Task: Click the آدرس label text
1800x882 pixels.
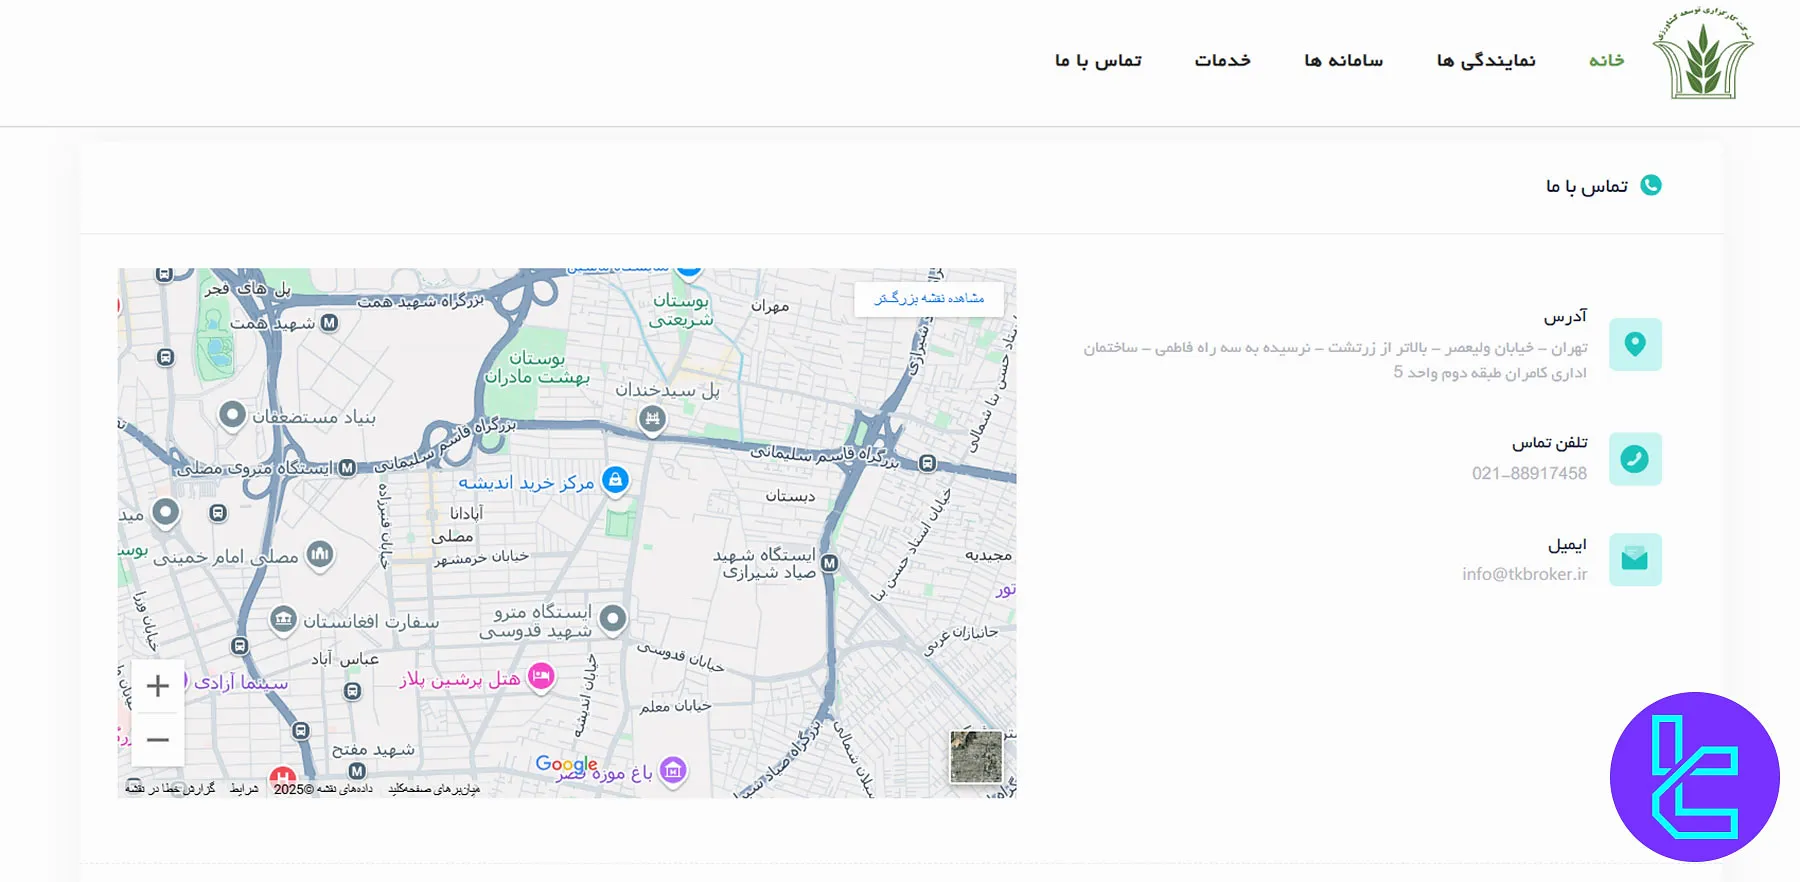Action: (1565, 316)
